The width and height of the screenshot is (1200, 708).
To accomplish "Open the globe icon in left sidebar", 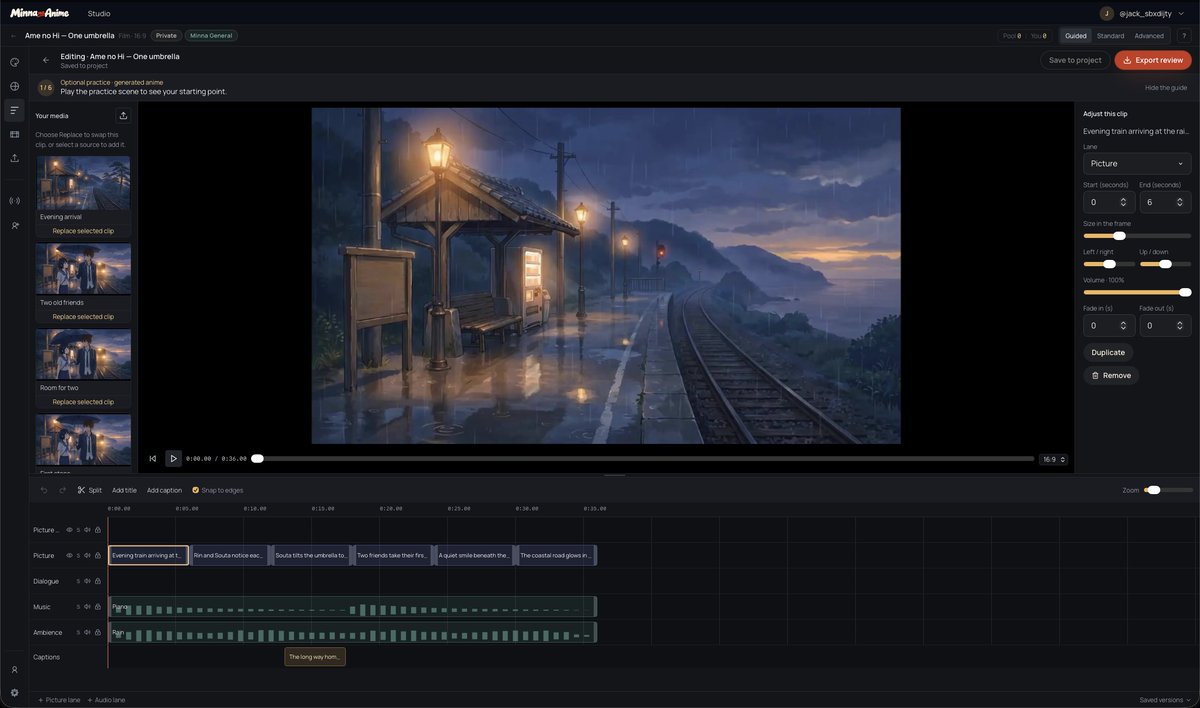I will coord(14,86).
